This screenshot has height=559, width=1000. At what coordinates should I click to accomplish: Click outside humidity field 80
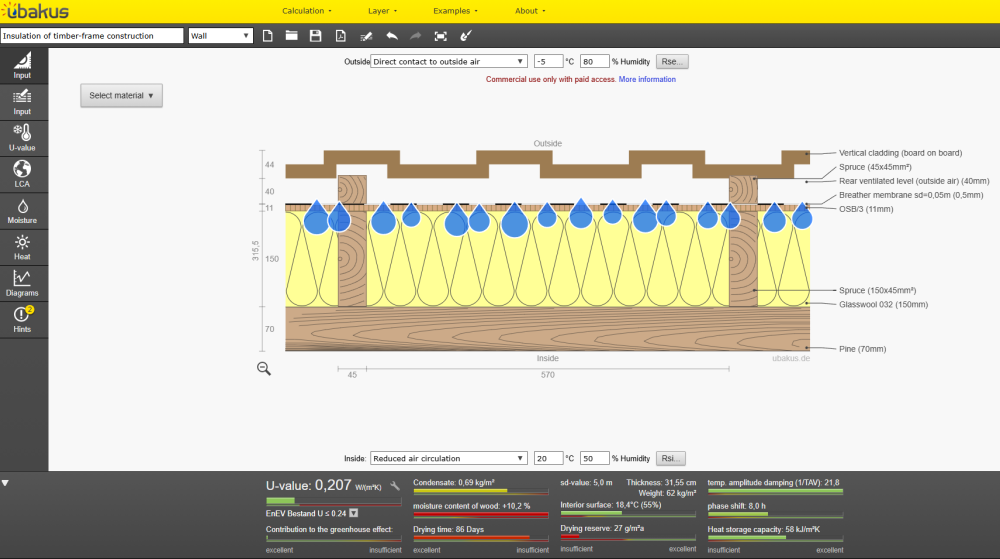point(594,62)
